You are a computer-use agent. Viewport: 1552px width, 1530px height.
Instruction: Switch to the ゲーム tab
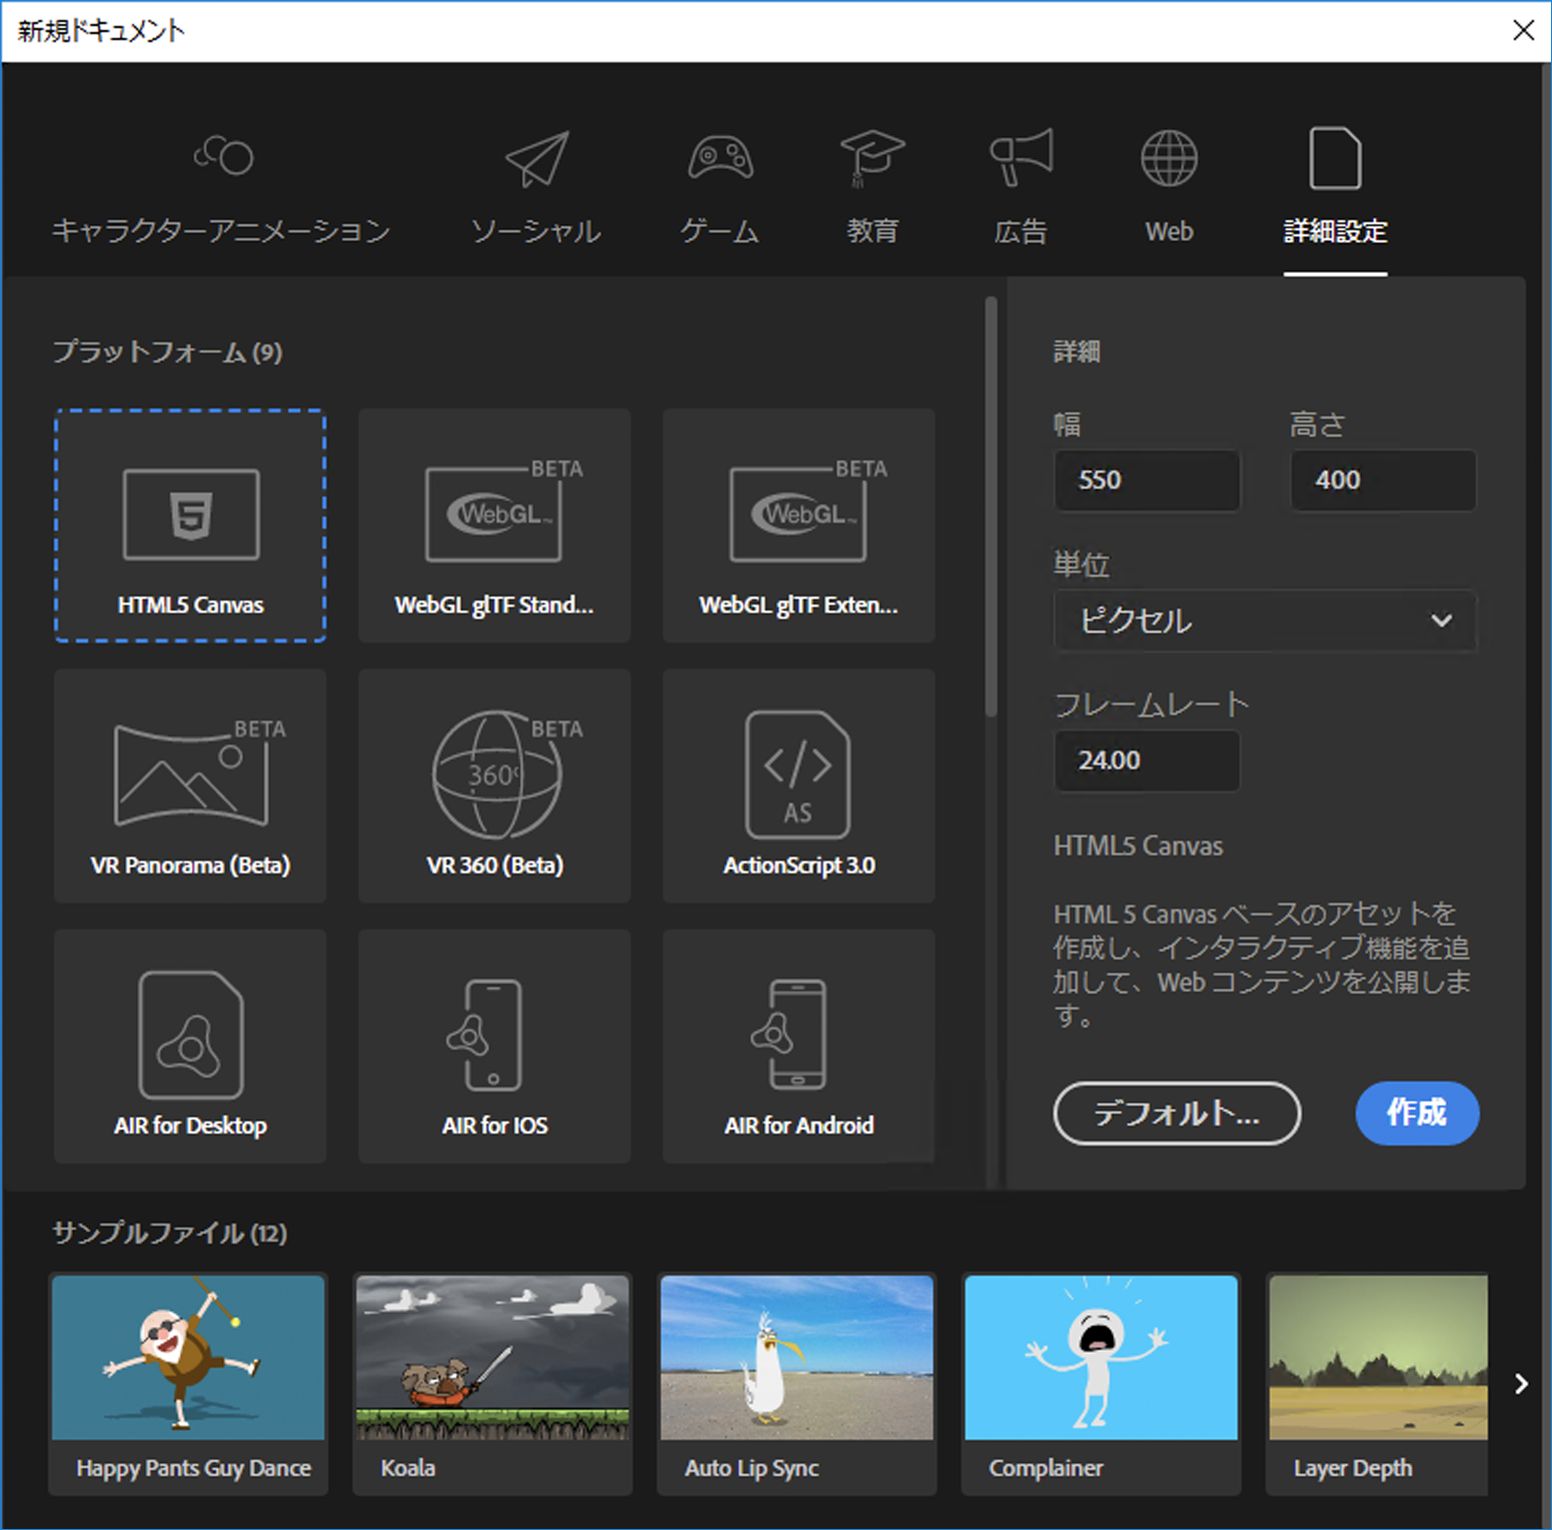coord(720,187)
